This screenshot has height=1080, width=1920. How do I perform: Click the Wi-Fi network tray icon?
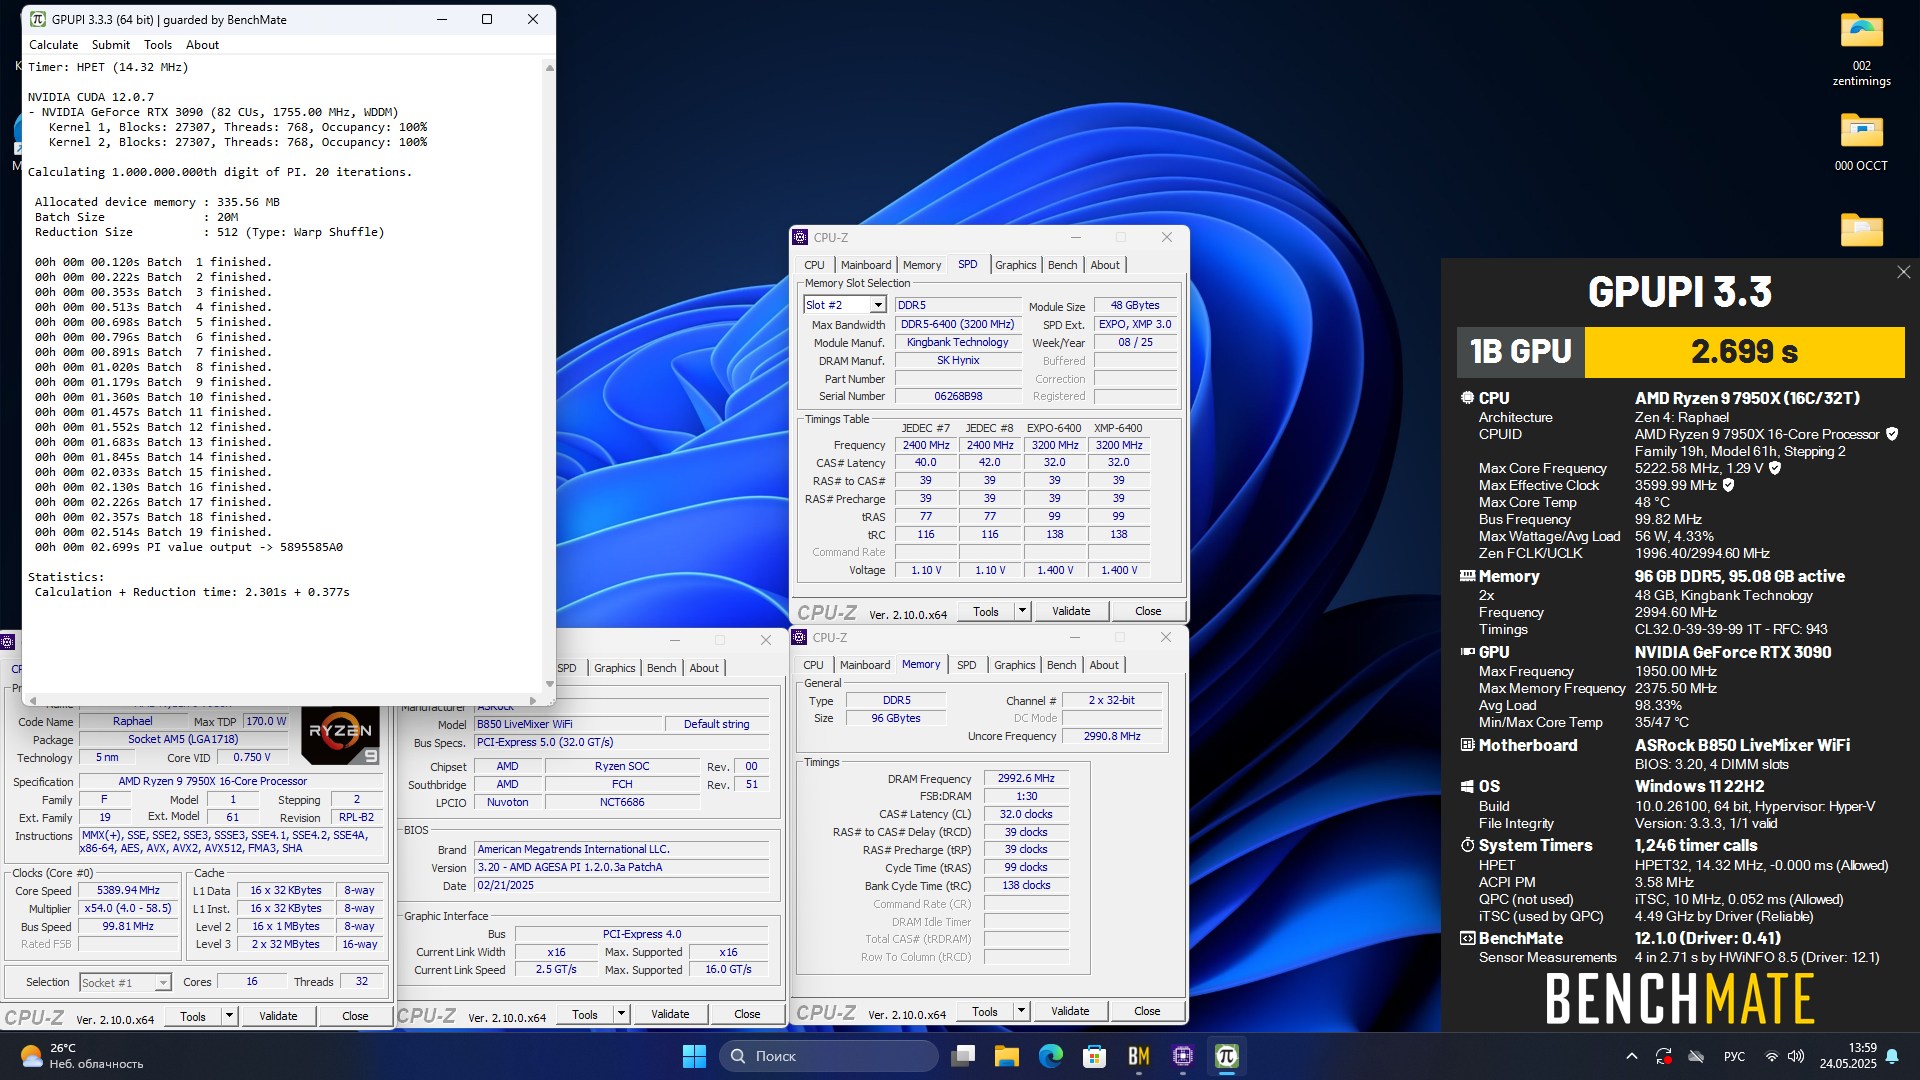click(x=1771, y=1056)
